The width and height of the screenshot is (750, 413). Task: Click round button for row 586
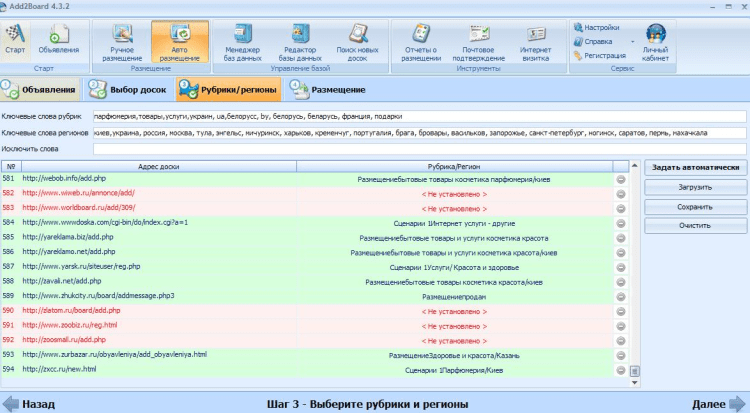click(621, 253)
